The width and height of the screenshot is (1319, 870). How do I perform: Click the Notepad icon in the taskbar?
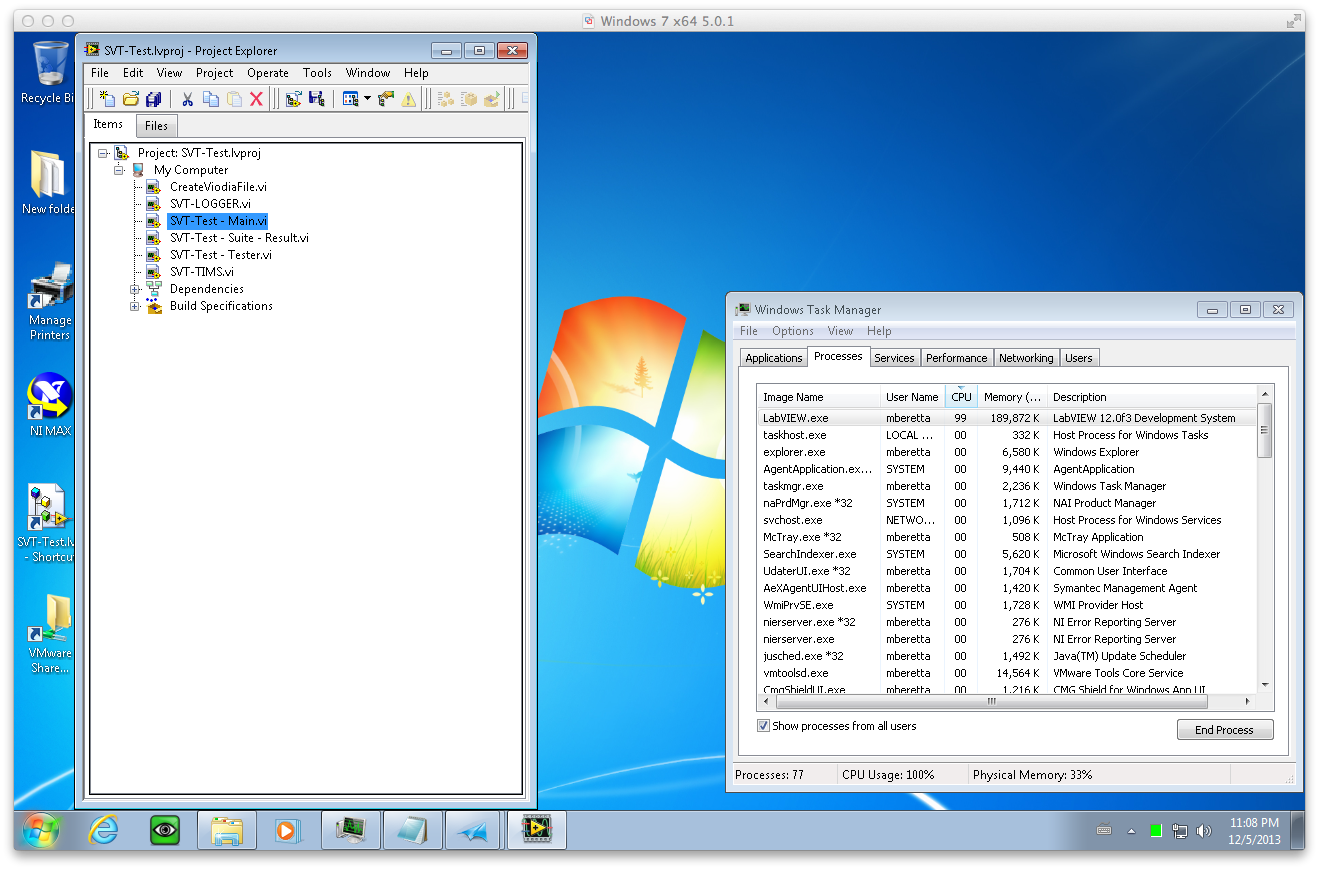pos(411,829)
